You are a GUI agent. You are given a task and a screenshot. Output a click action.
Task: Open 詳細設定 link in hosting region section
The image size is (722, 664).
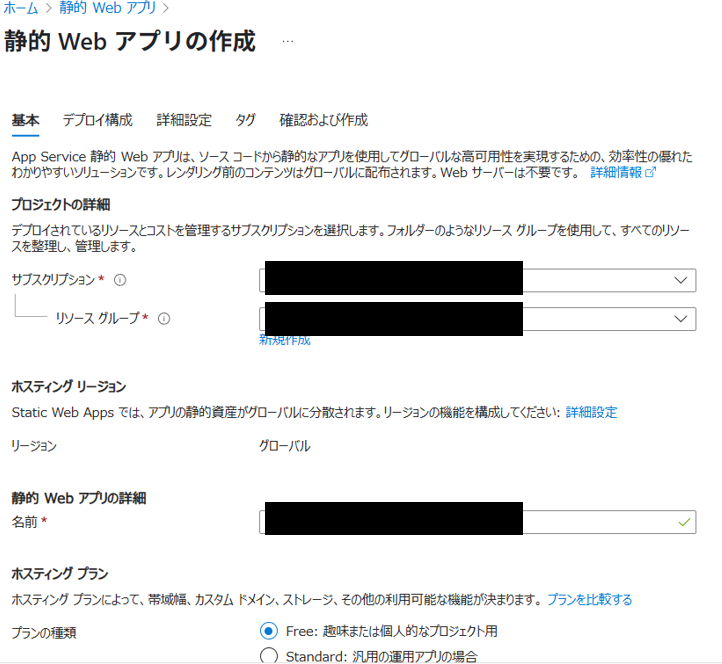click(591, 412)
